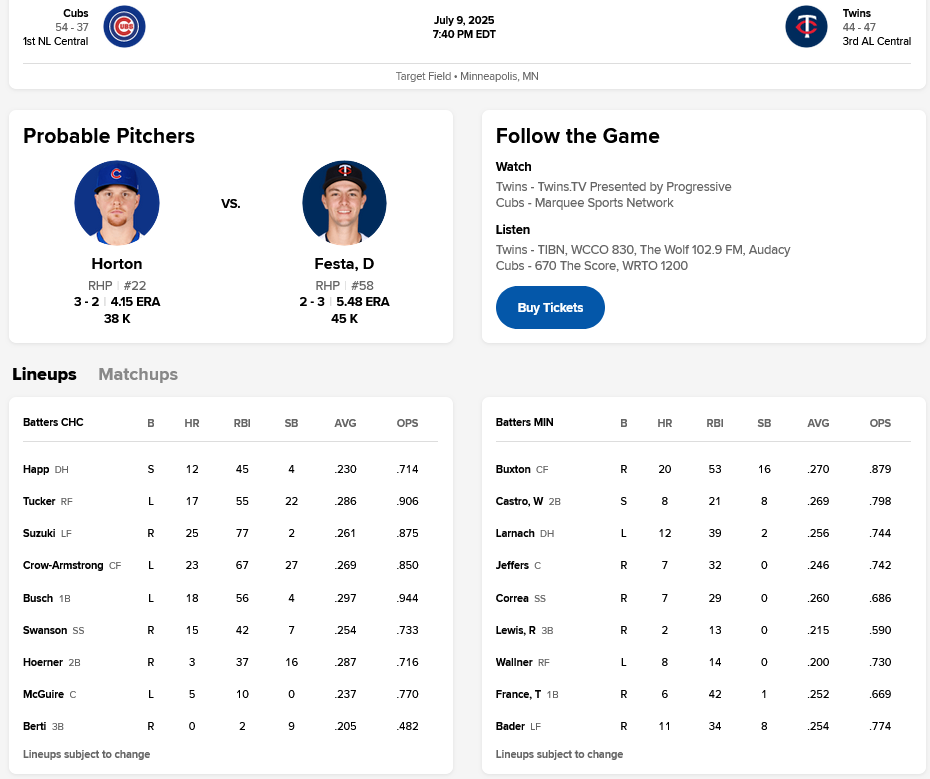
Task: Click the Horton pitcher name
Action: point(117,264)
